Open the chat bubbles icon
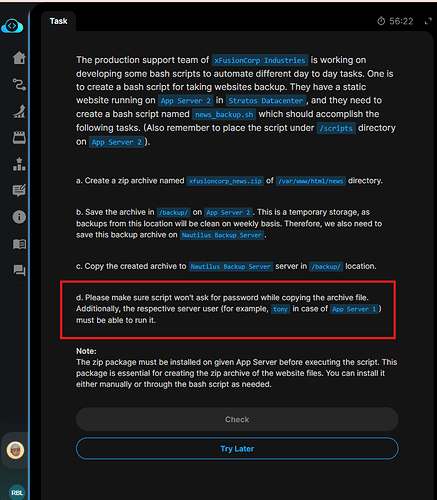The width and height of the screenshot is (437, 500). click(x=19, y=270)
